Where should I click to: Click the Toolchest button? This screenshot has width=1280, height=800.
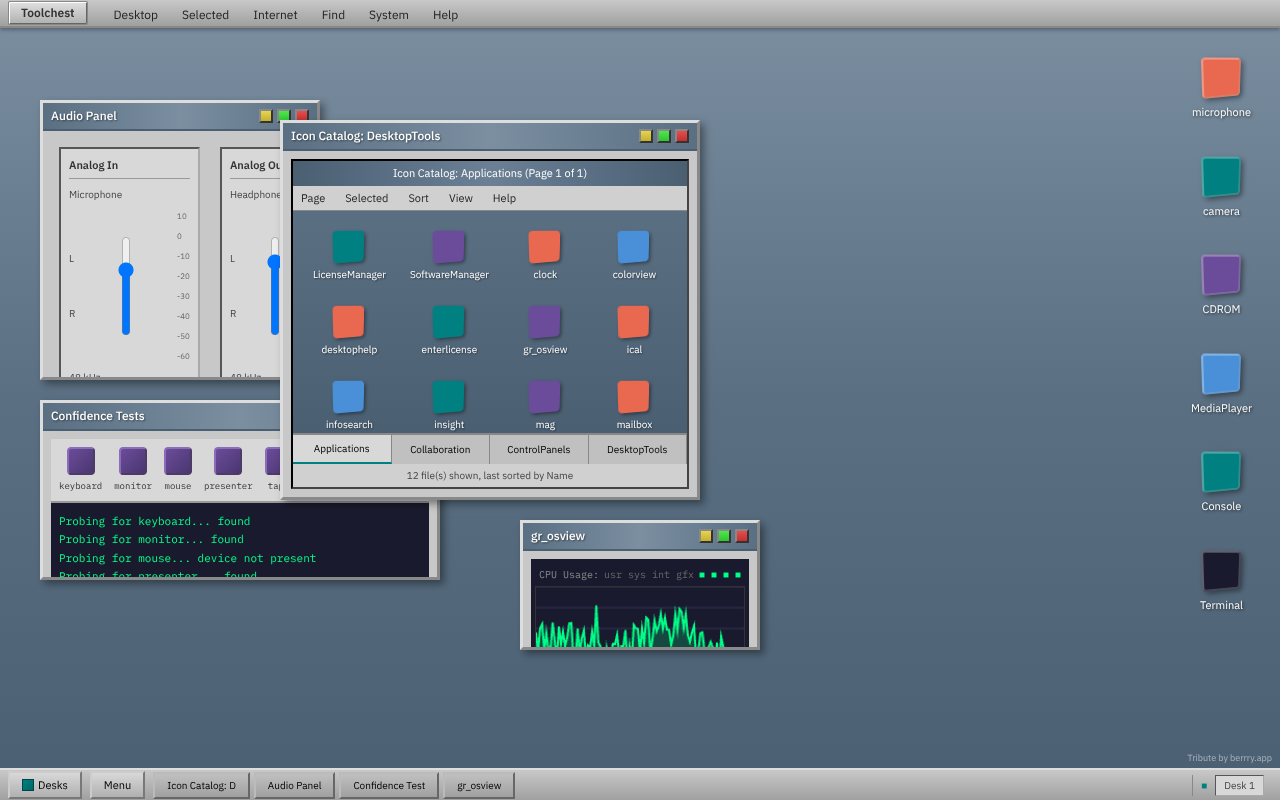coord(46,12)
